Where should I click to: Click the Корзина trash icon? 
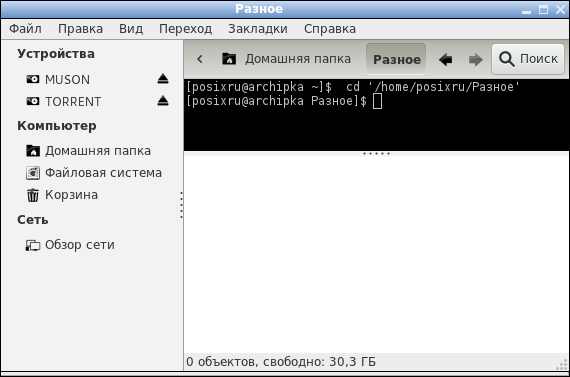(x=33, y=195)
